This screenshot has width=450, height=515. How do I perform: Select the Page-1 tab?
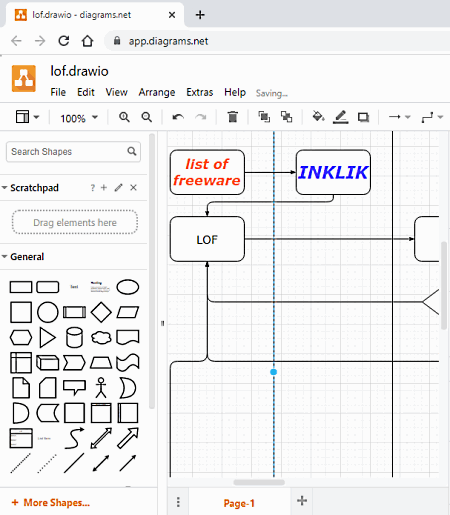tap(239, 503)
